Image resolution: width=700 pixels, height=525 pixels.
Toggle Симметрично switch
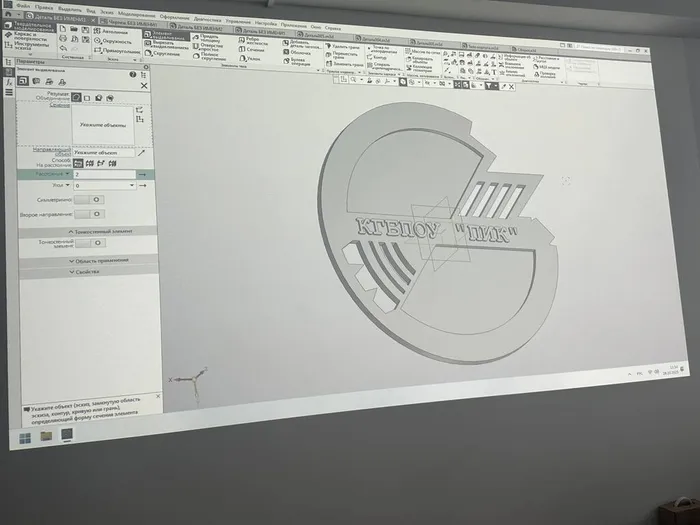pos(89,200)
